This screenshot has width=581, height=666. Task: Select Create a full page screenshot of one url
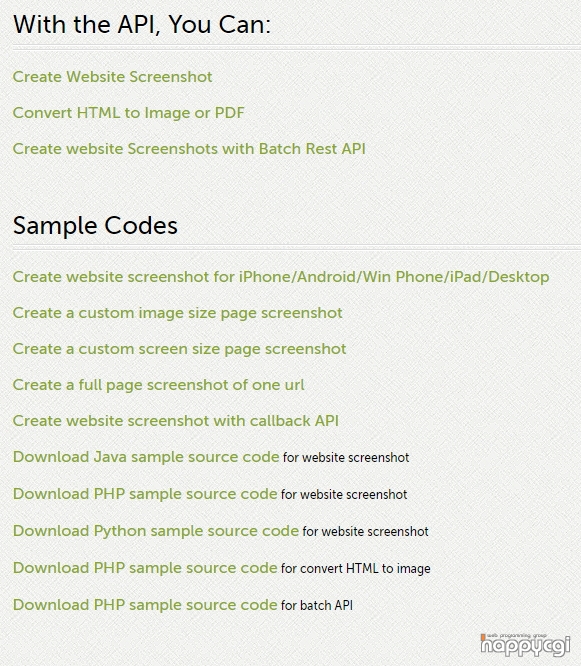158,385
